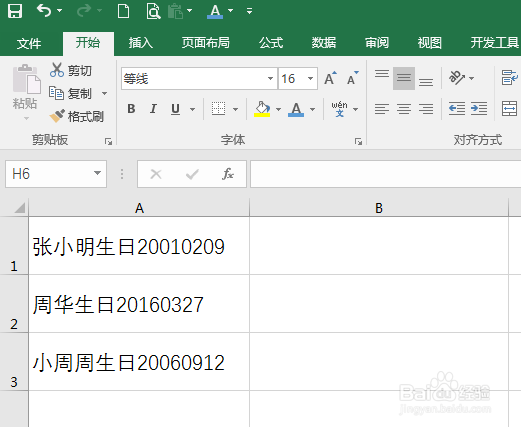
Task: Click the Insert Function fx icon
Action: [228, 174]
